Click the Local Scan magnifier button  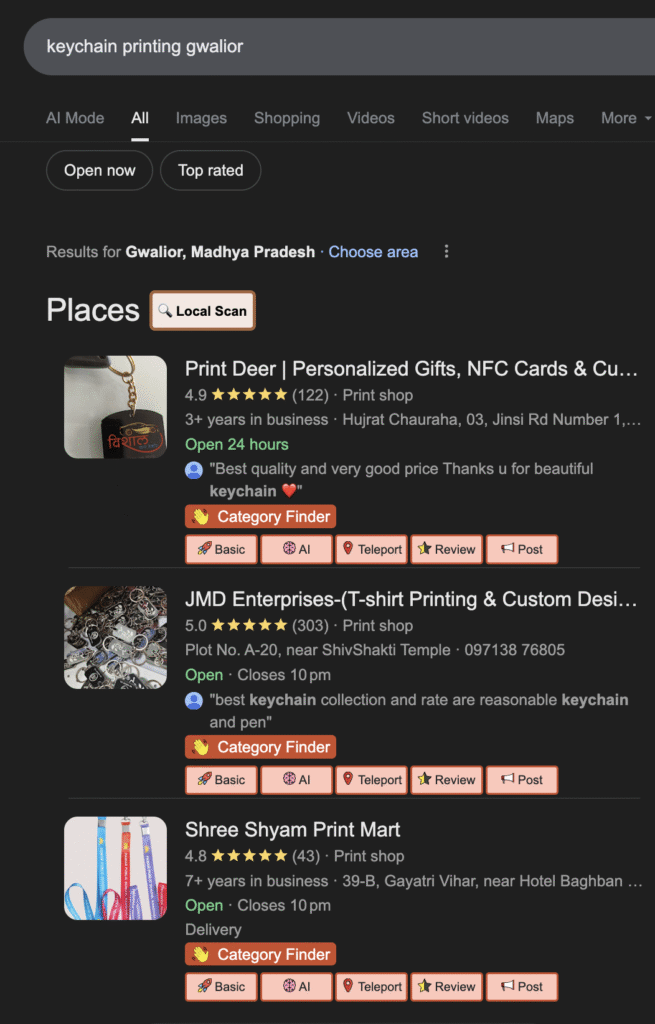pos(202,311)
